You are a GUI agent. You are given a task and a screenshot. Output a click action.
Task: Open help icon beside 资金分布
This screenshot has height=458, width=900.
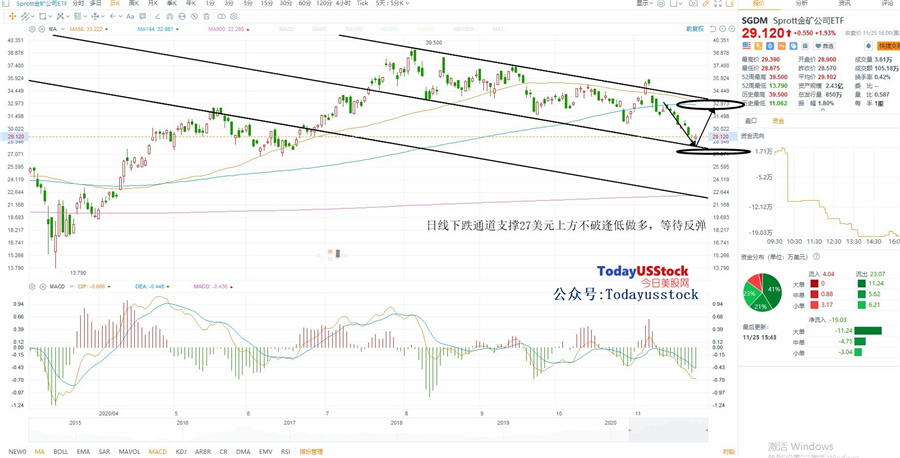(816, 257)
